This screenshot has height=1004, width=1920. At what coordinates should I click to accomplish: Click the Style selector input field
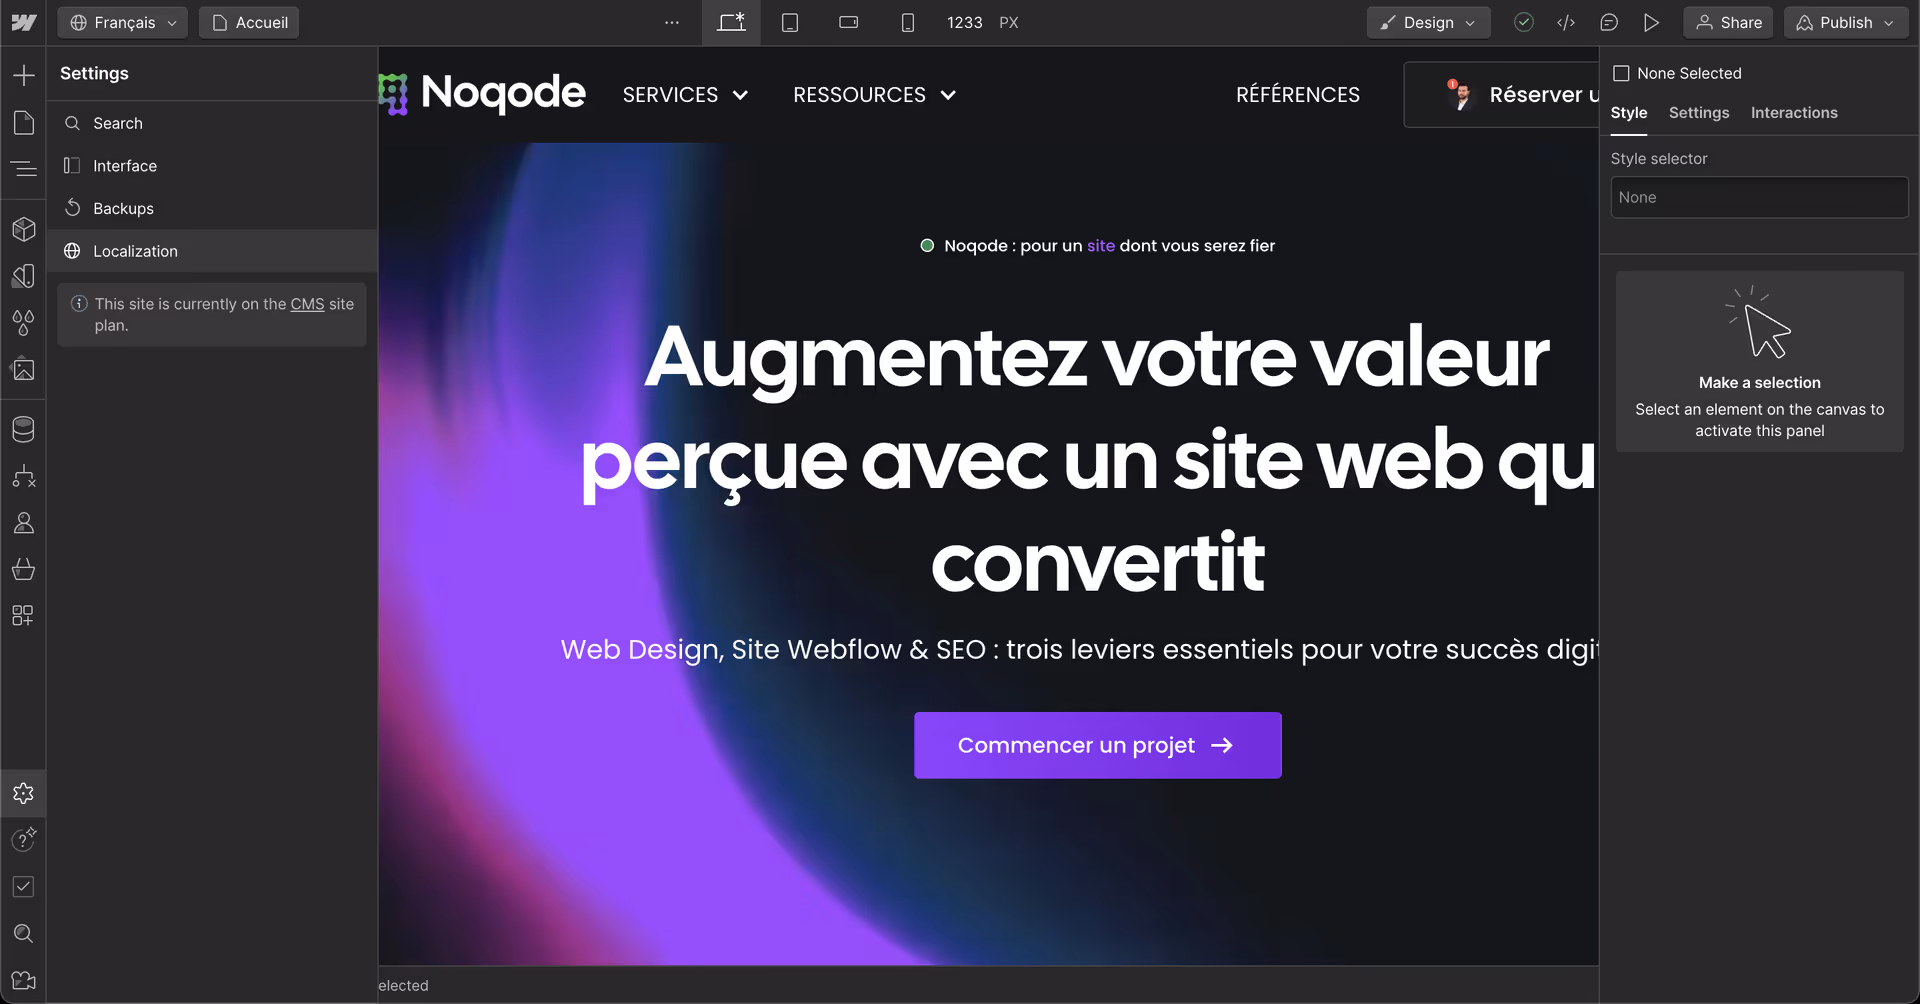coord(1759,197)
